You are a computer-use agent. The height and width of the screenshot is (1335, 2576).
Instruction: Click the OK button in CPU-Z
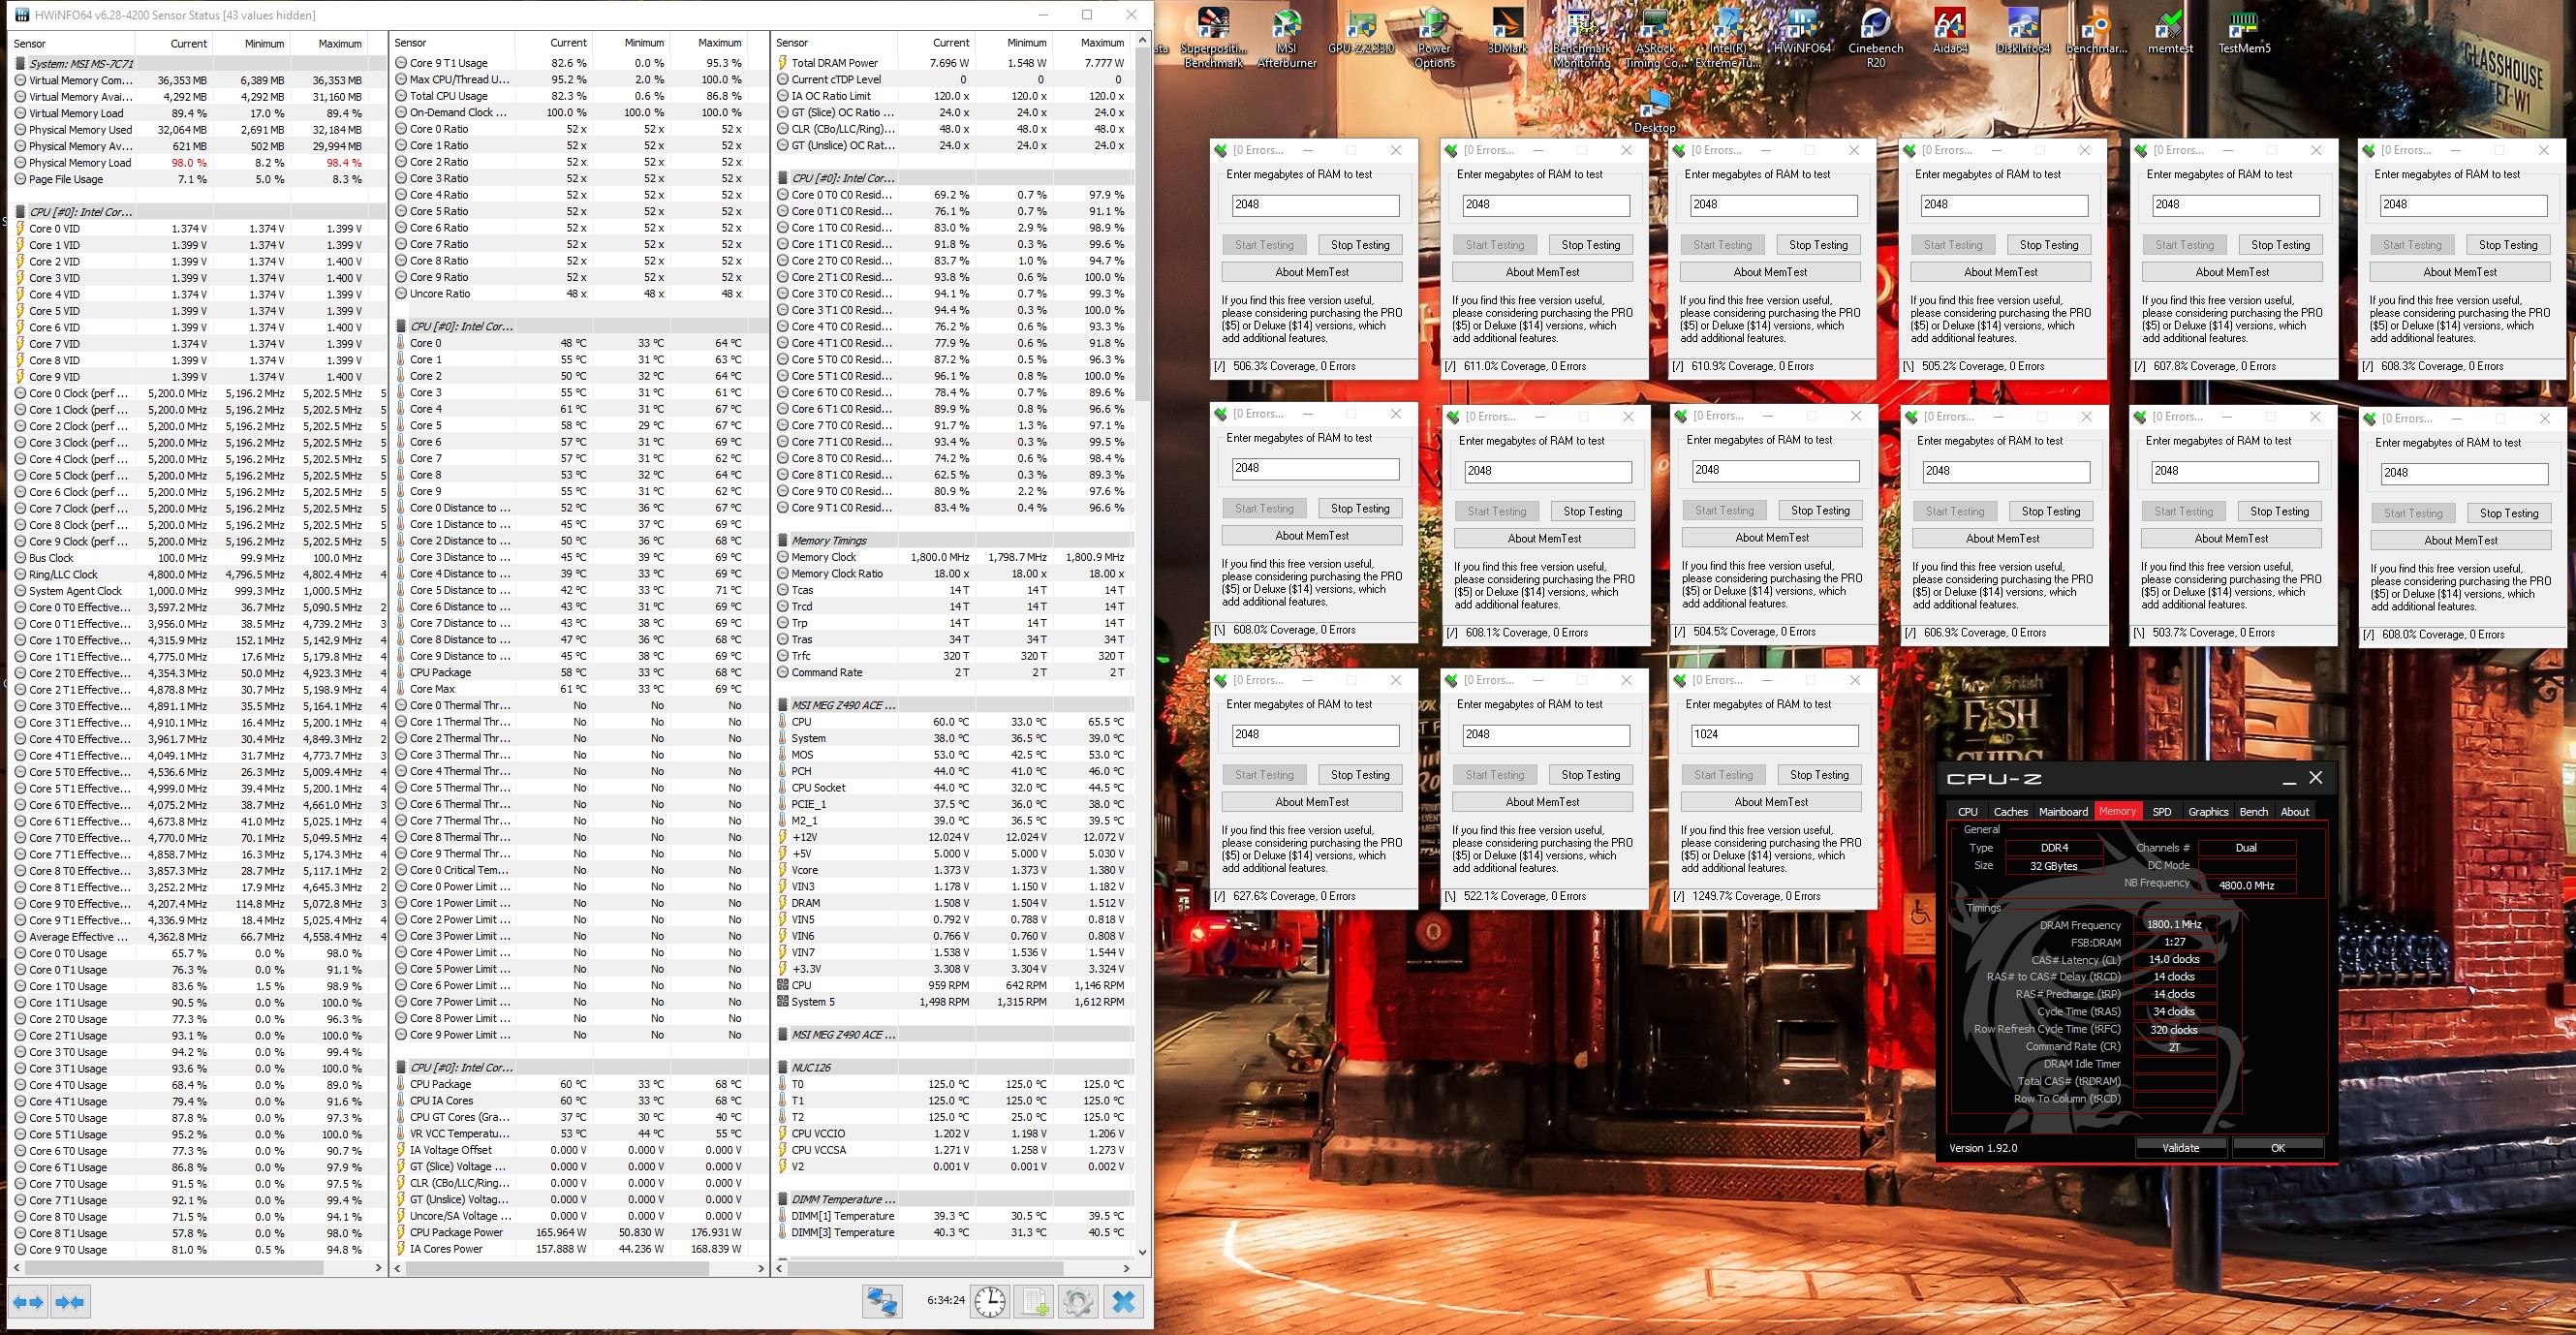tap(2277, 1147)
